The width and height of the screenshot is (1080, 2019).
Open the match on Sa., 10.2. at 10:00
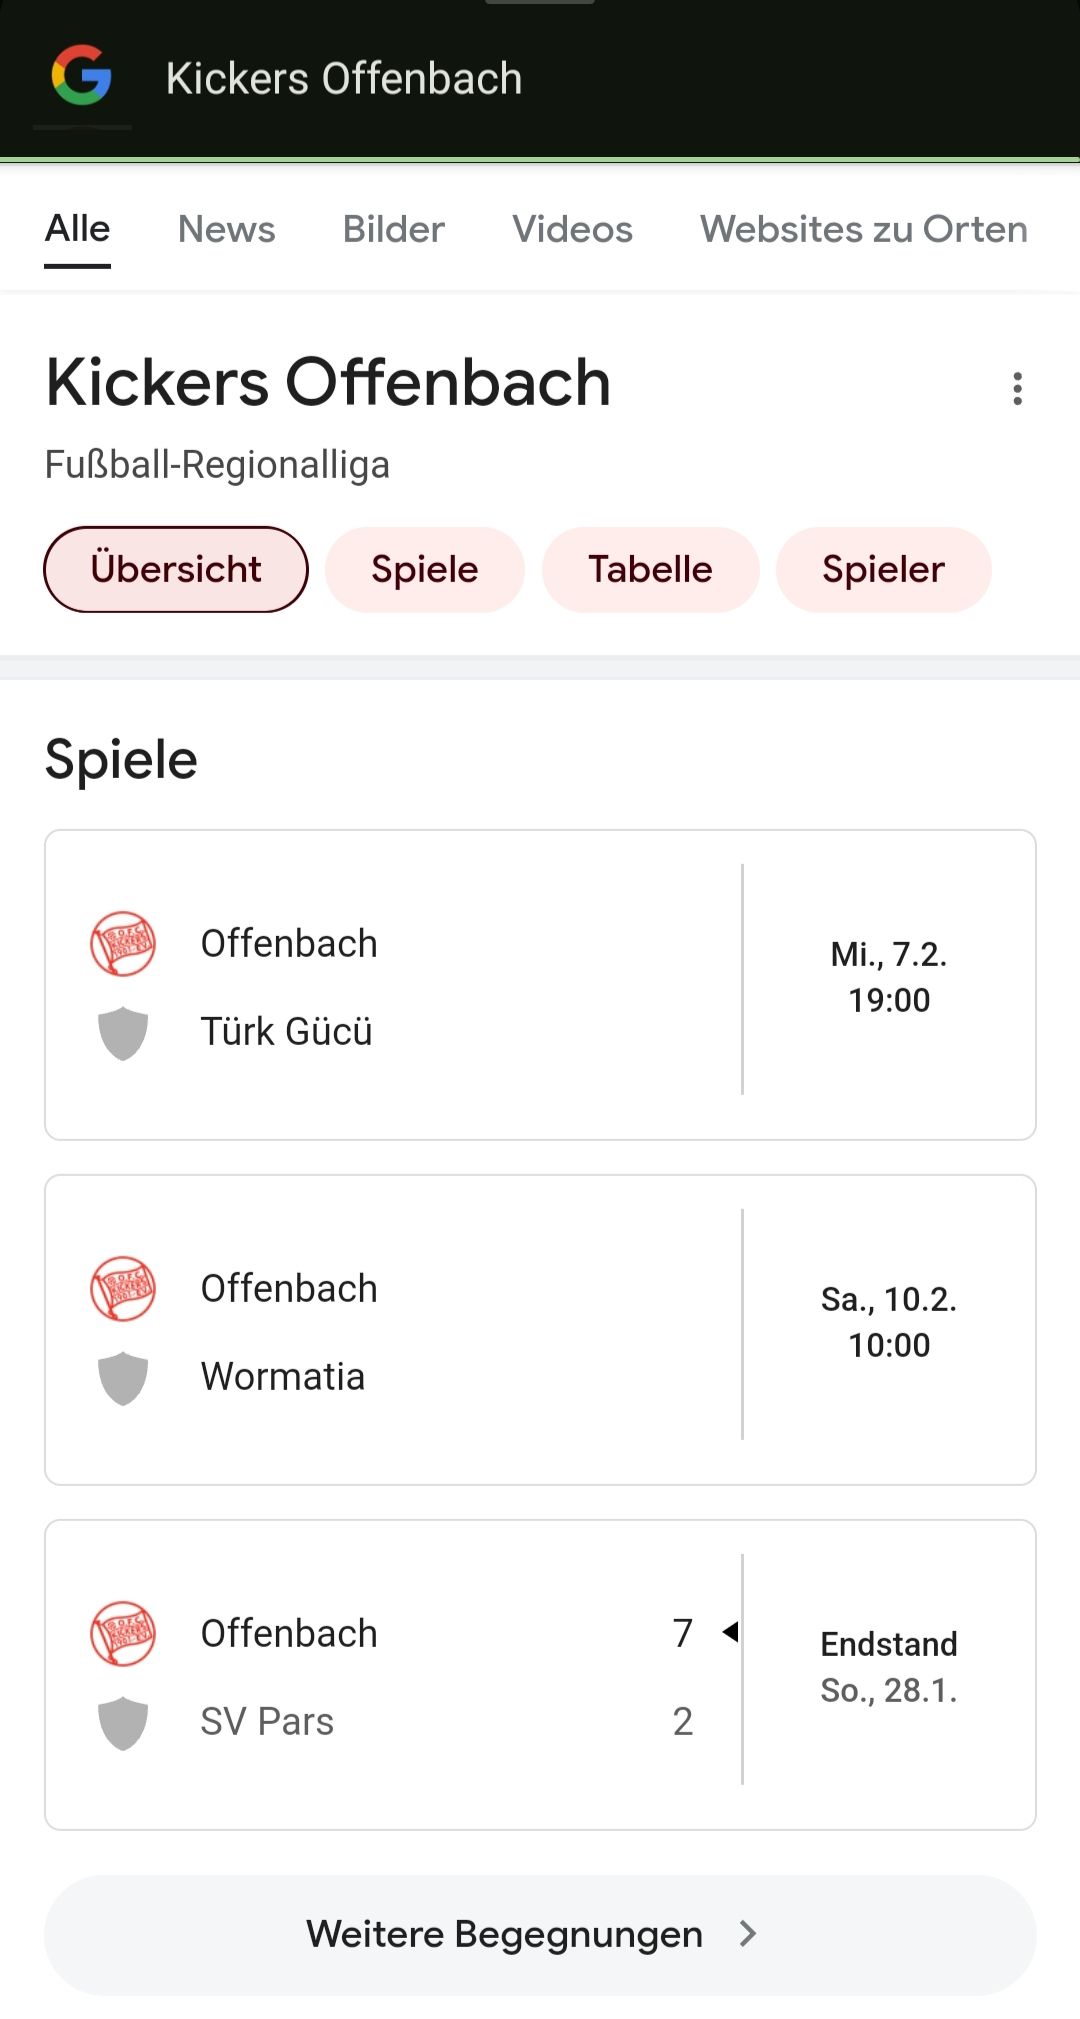point(889,1322)
